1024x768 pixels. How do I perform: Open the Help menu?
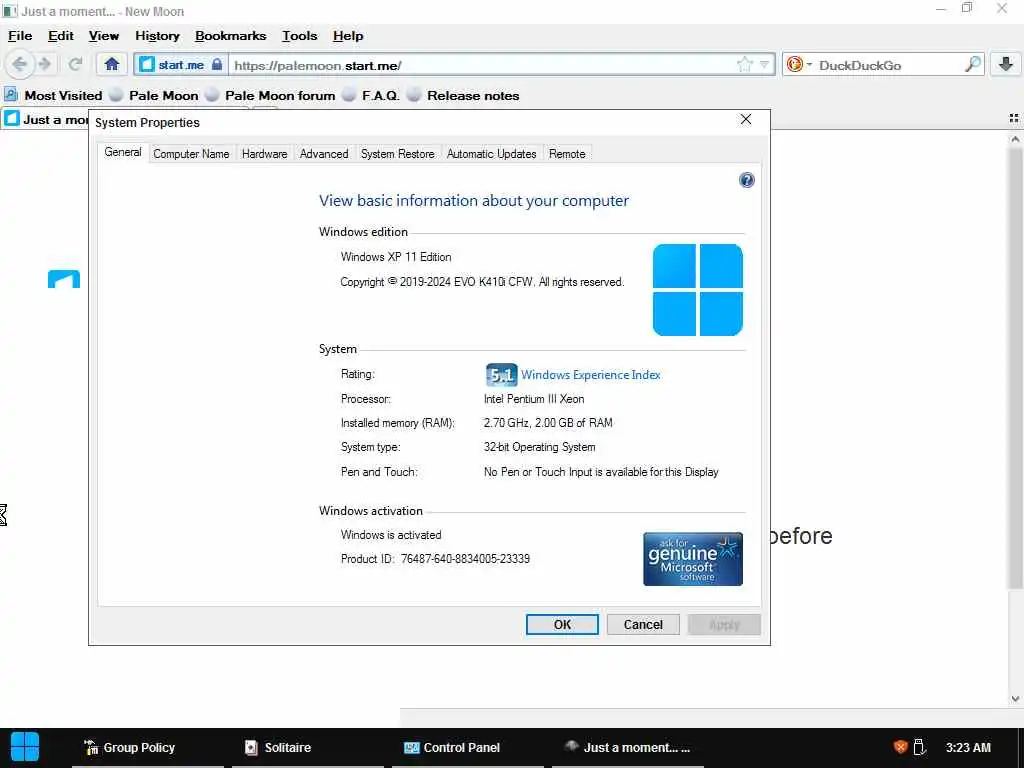pos(348,36)
